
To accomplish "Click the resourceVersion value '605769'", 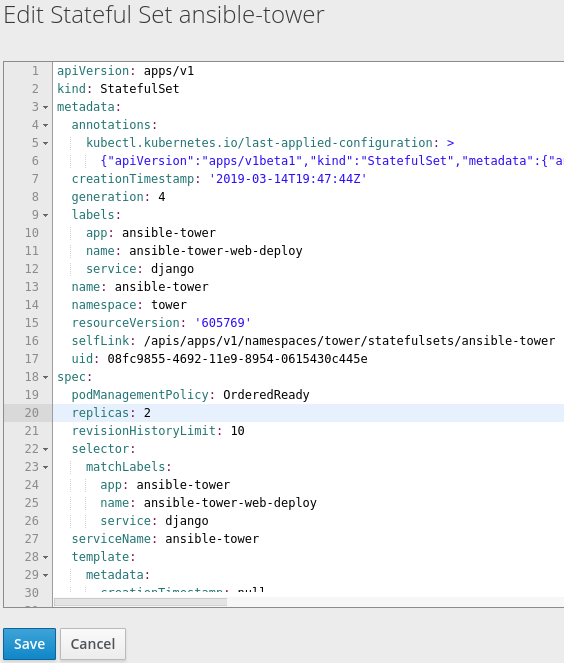I will [223, 323].
